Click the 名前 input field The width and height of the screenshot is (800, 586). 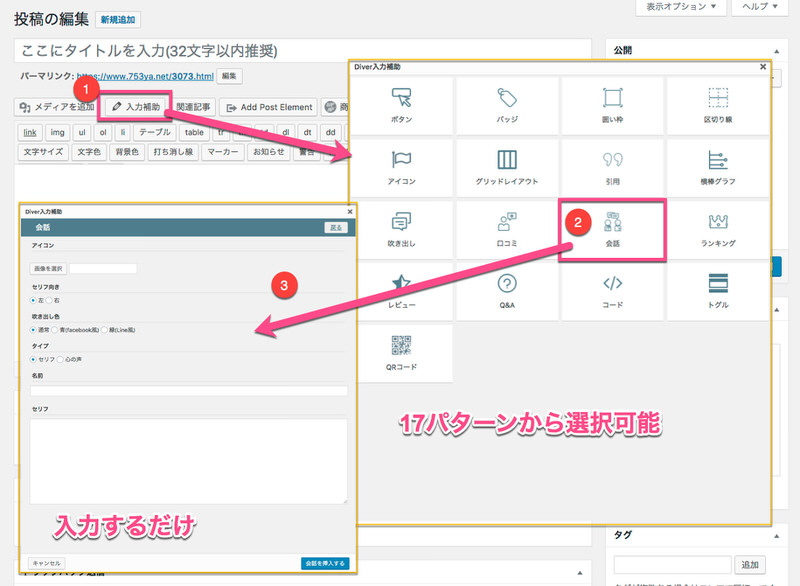pos(188,390)
